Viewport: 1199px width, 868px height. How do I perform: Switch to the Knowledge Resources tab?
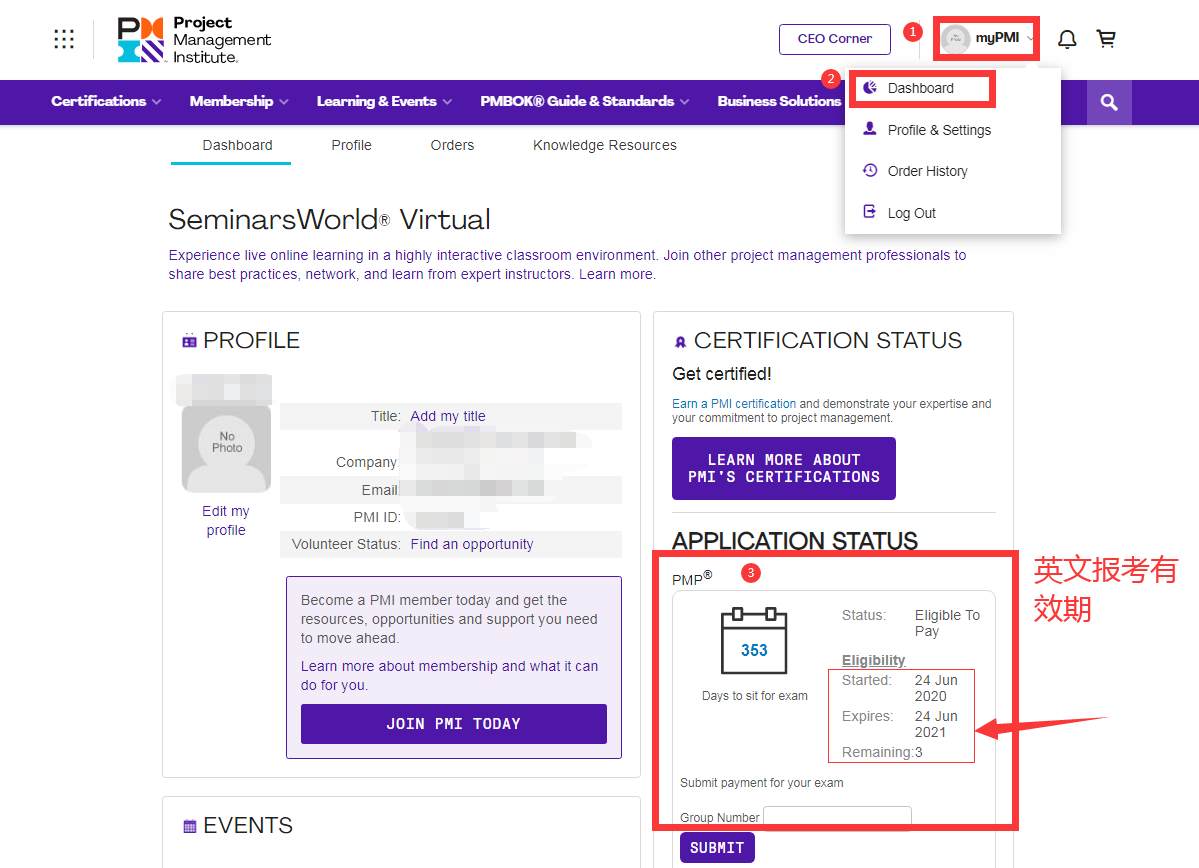tap(605, 145)
